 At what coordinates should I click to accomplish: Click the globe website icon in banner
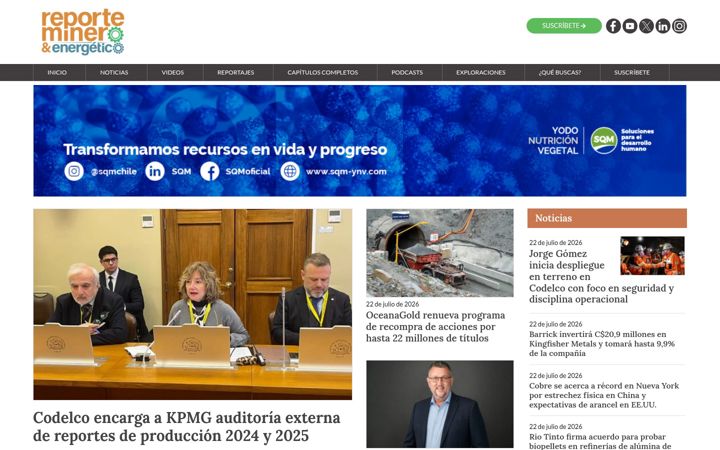(x=290, y=171)
